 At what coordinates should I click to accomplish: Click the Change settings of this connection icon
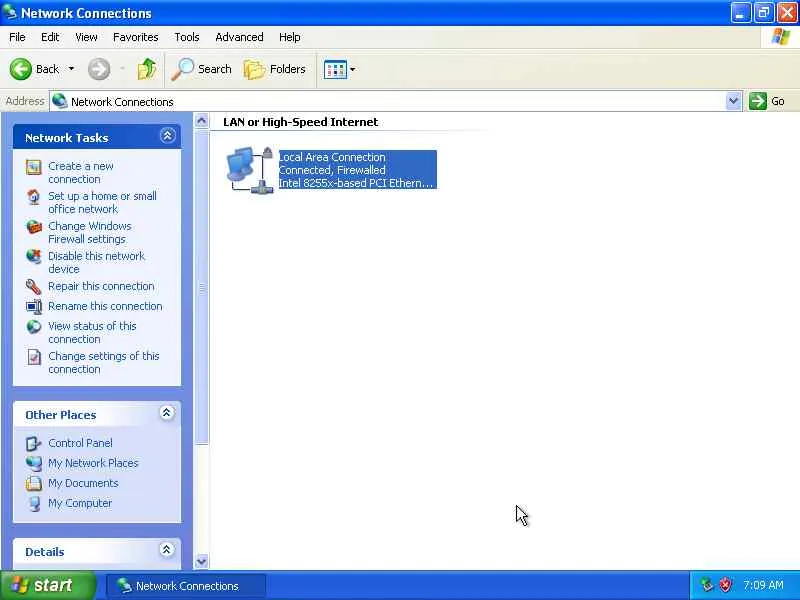(x=34, y=357)
